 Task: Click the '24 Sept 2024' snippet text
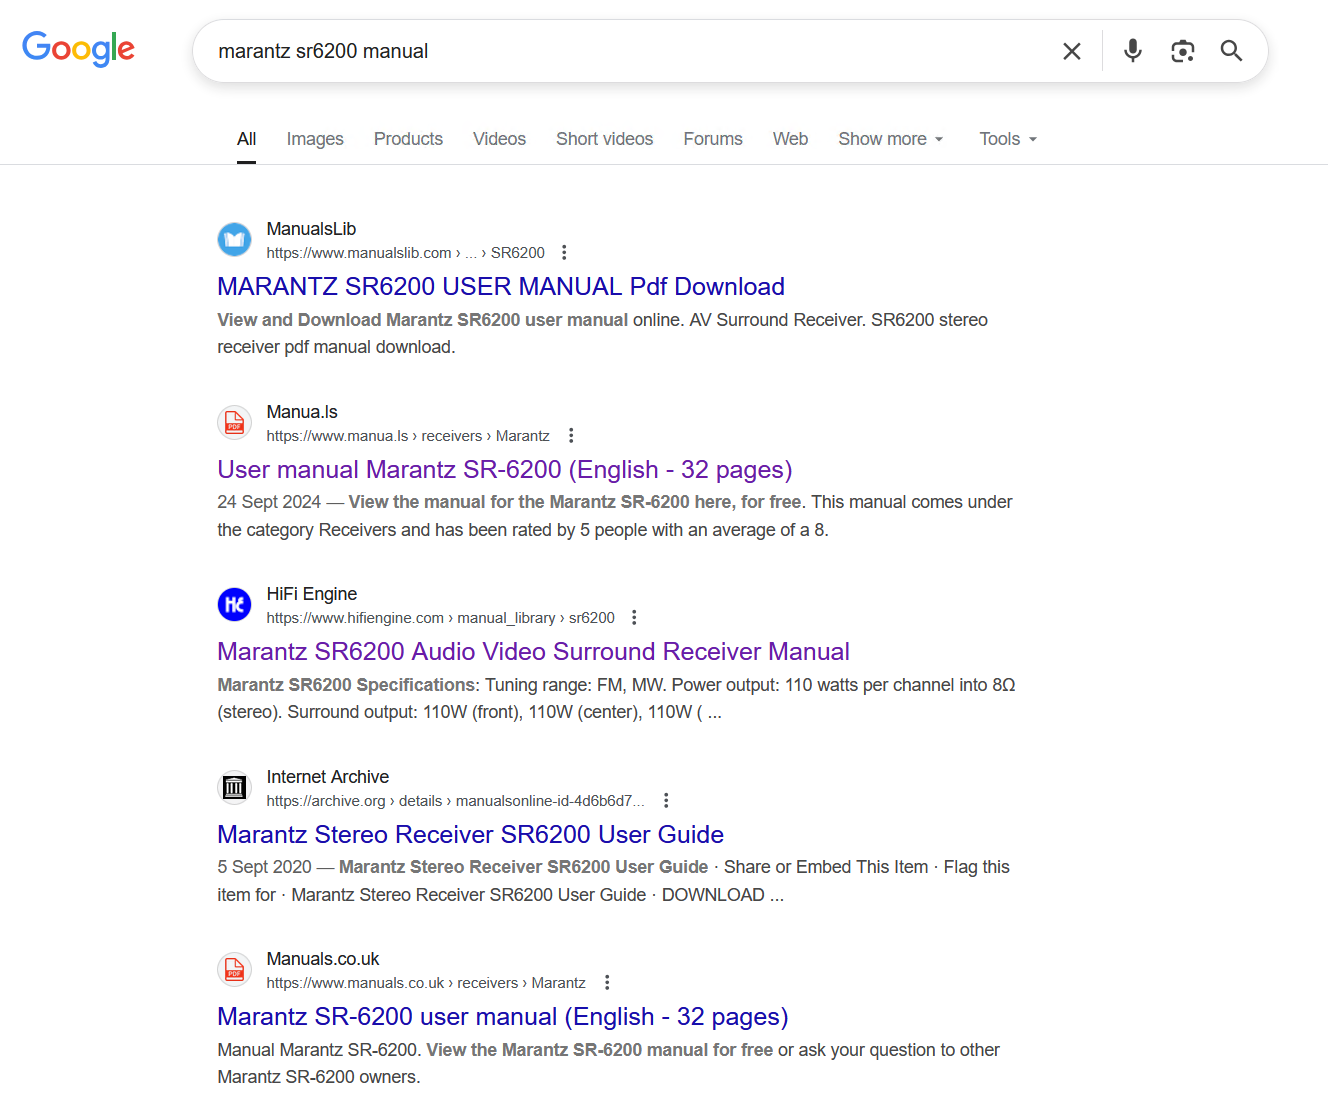(269, 502)
